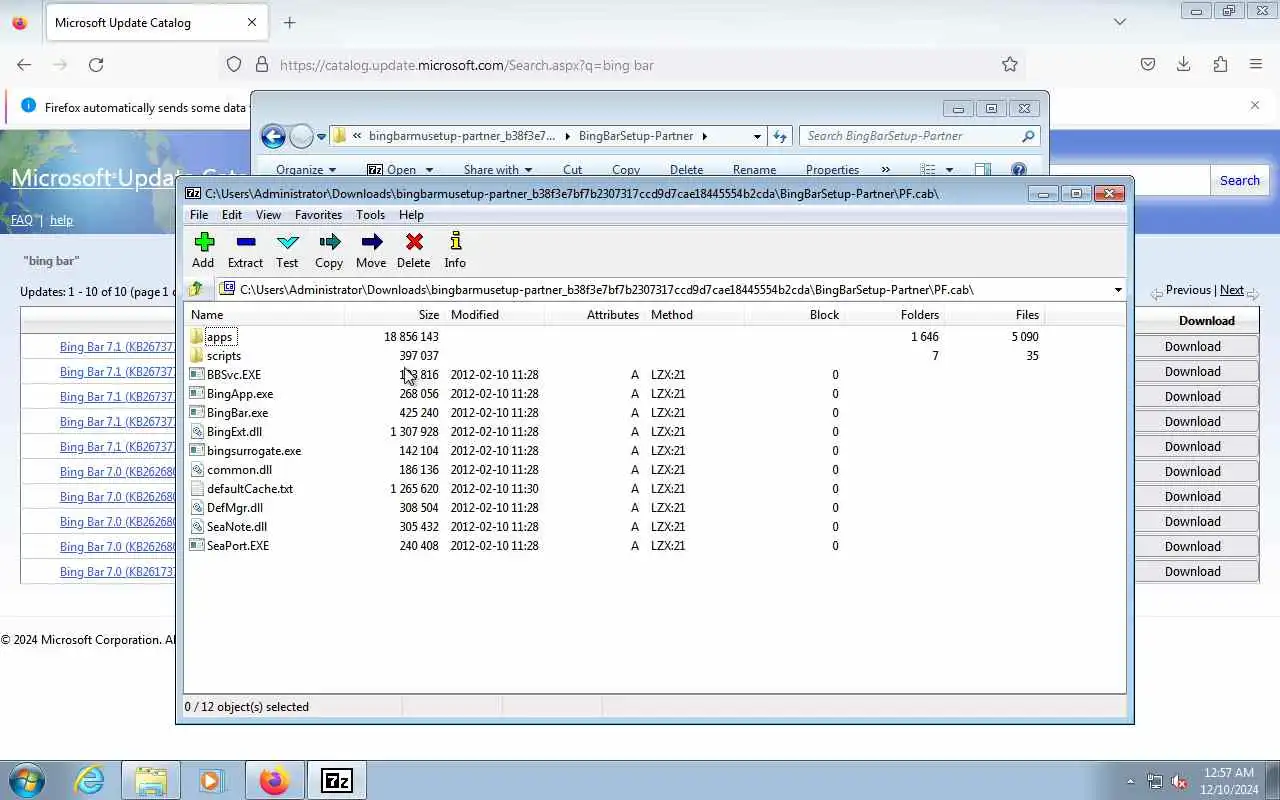Open the Windows Start menu
This screenshot has width=1280, height=800.
pyautogui.click(x=27, y=780)
